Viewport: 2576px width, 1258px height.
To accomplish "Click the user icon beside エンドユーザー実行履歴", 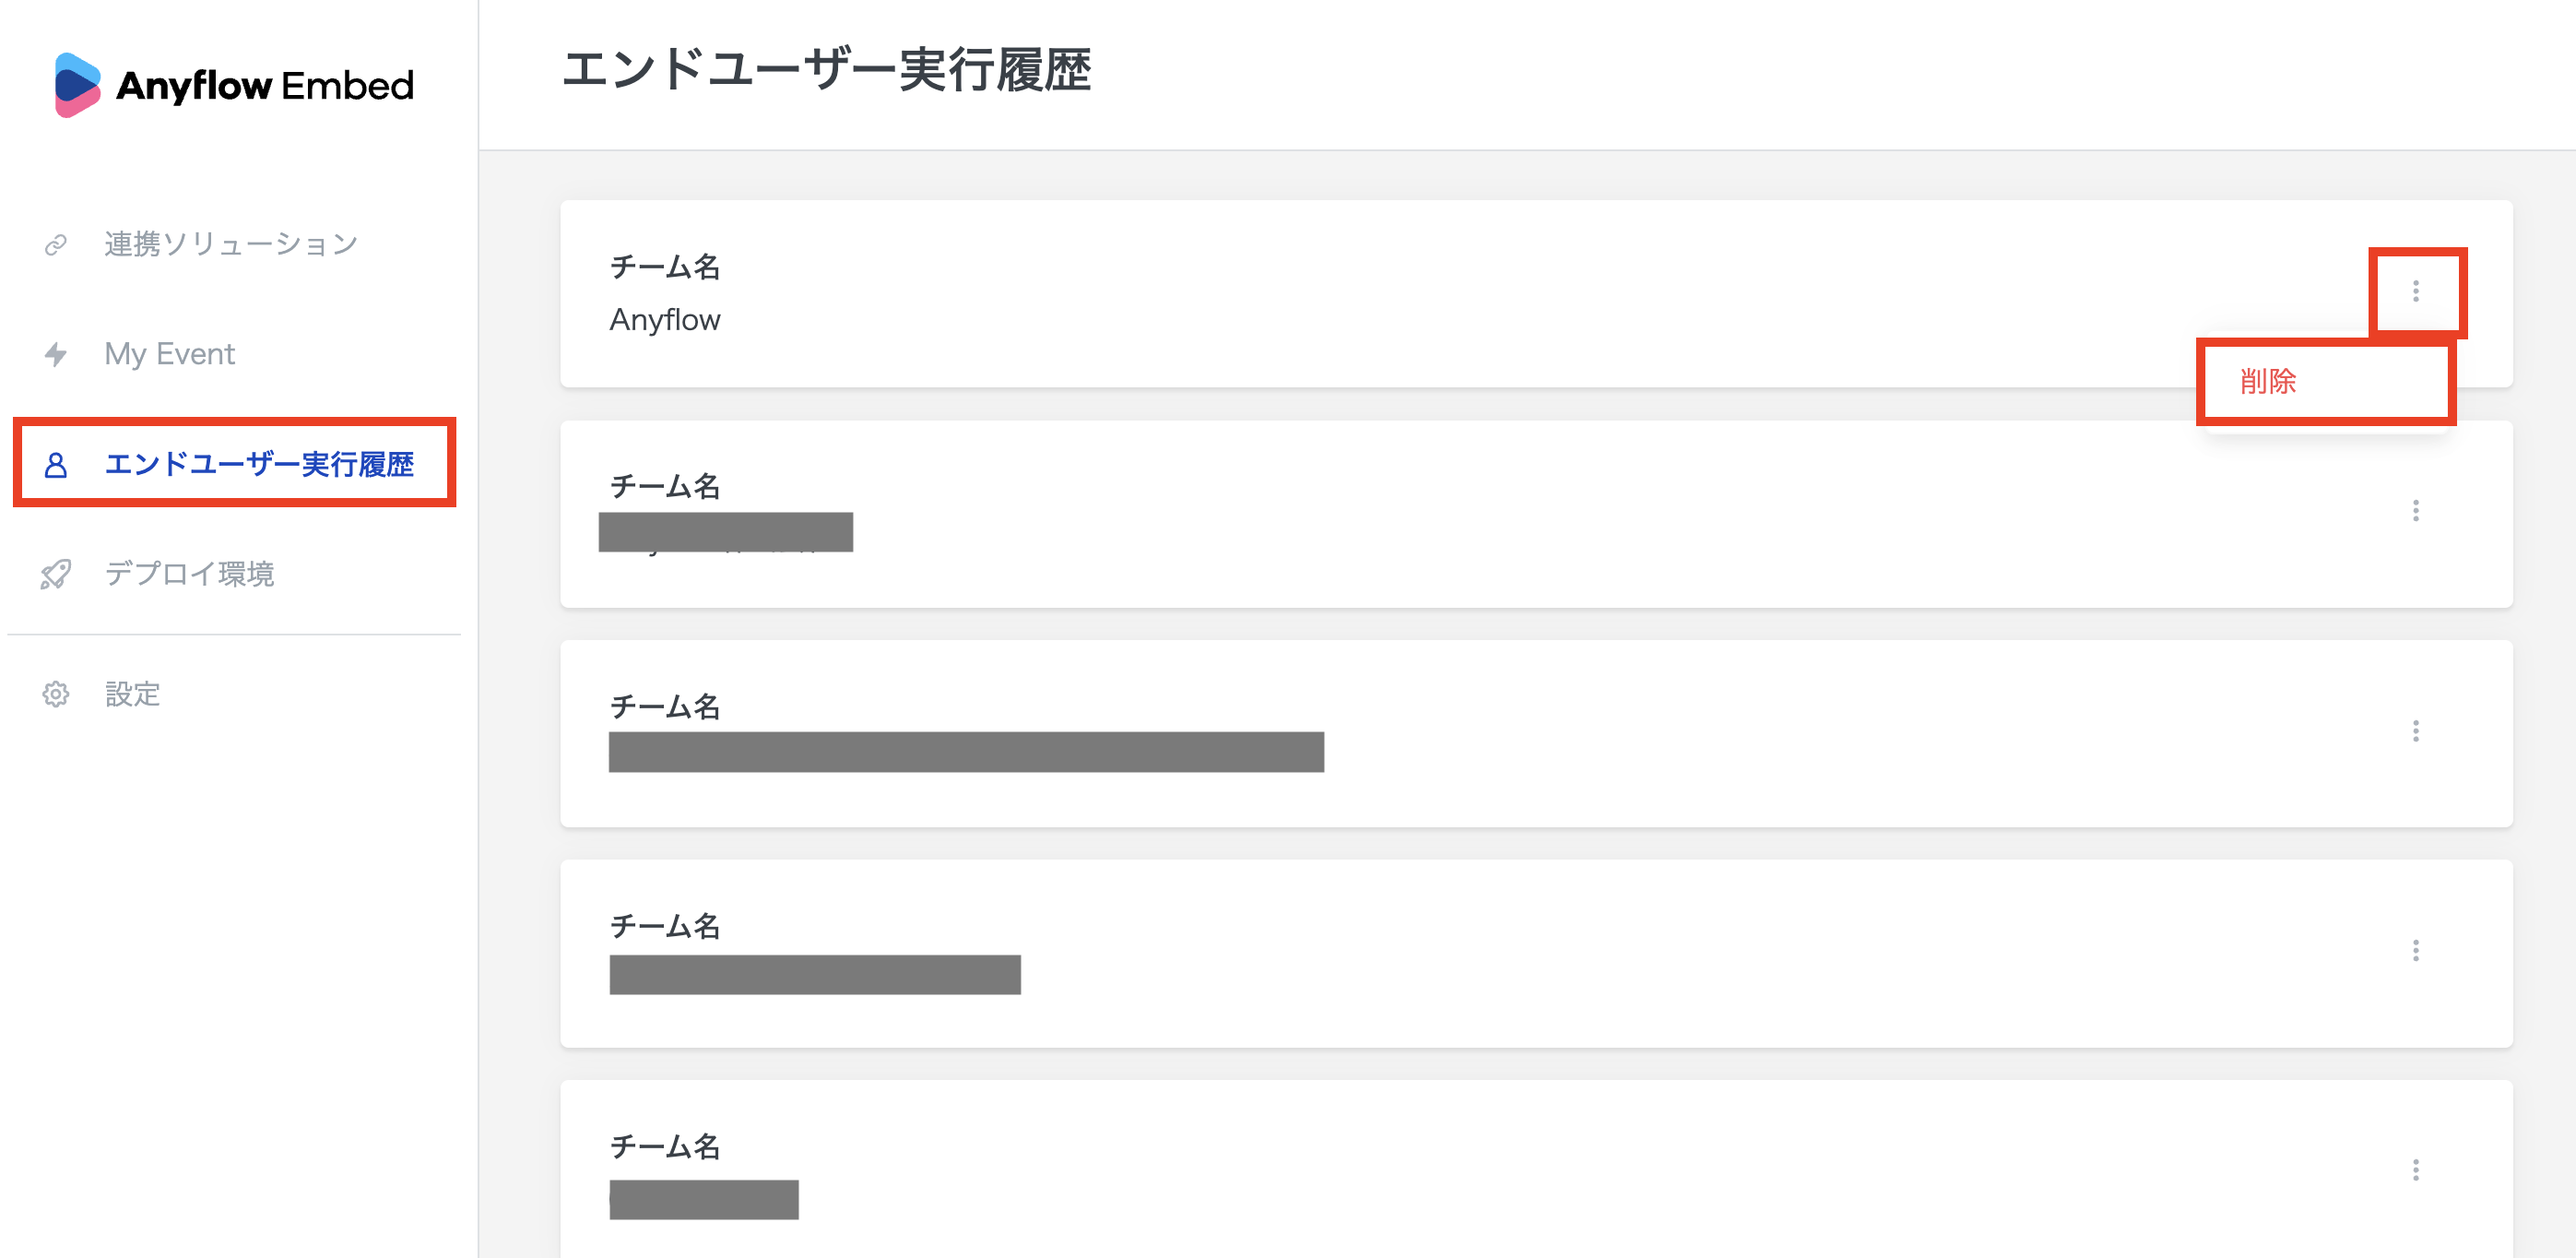I will coord(56,464).
